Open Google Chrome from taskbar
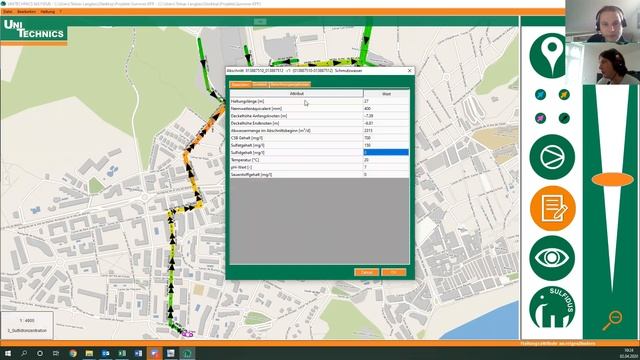 coord(73,353)
